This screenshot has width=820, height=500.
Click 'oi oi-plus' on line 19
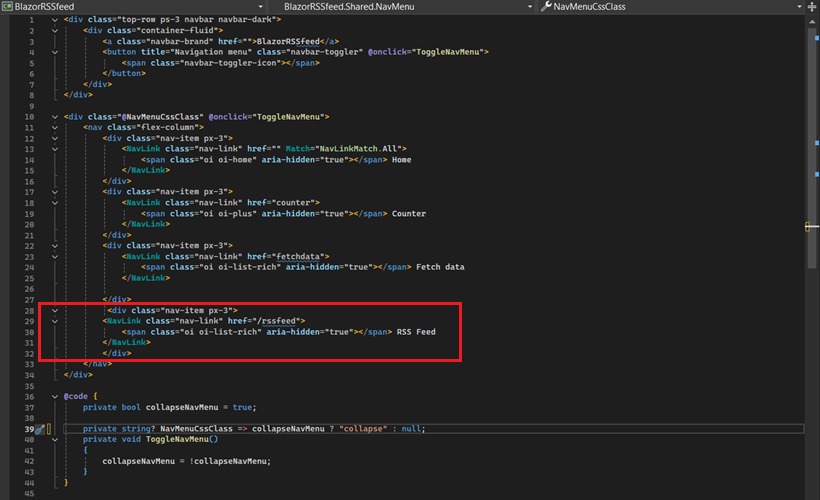(227, 213)
